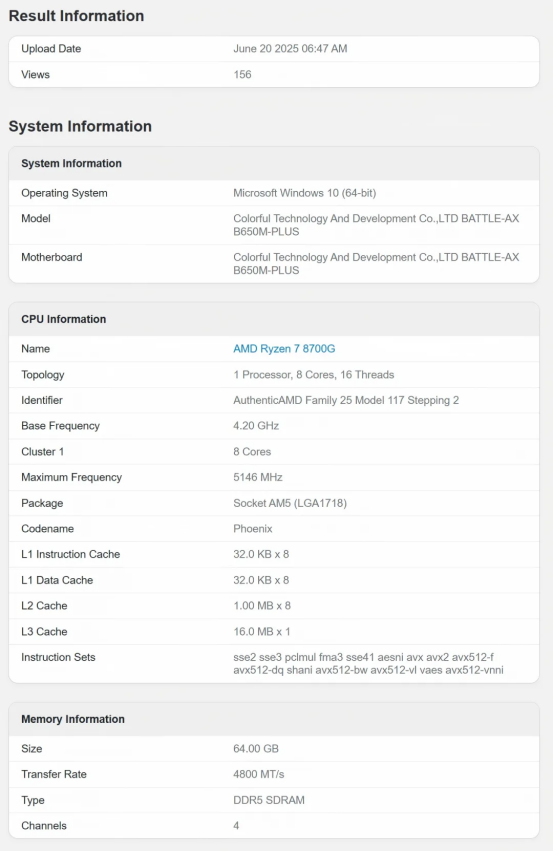Click the 4800 MT/s Transfer Rate value
Viewport: 553px width, 851px height.
click(x=259, y=774)
